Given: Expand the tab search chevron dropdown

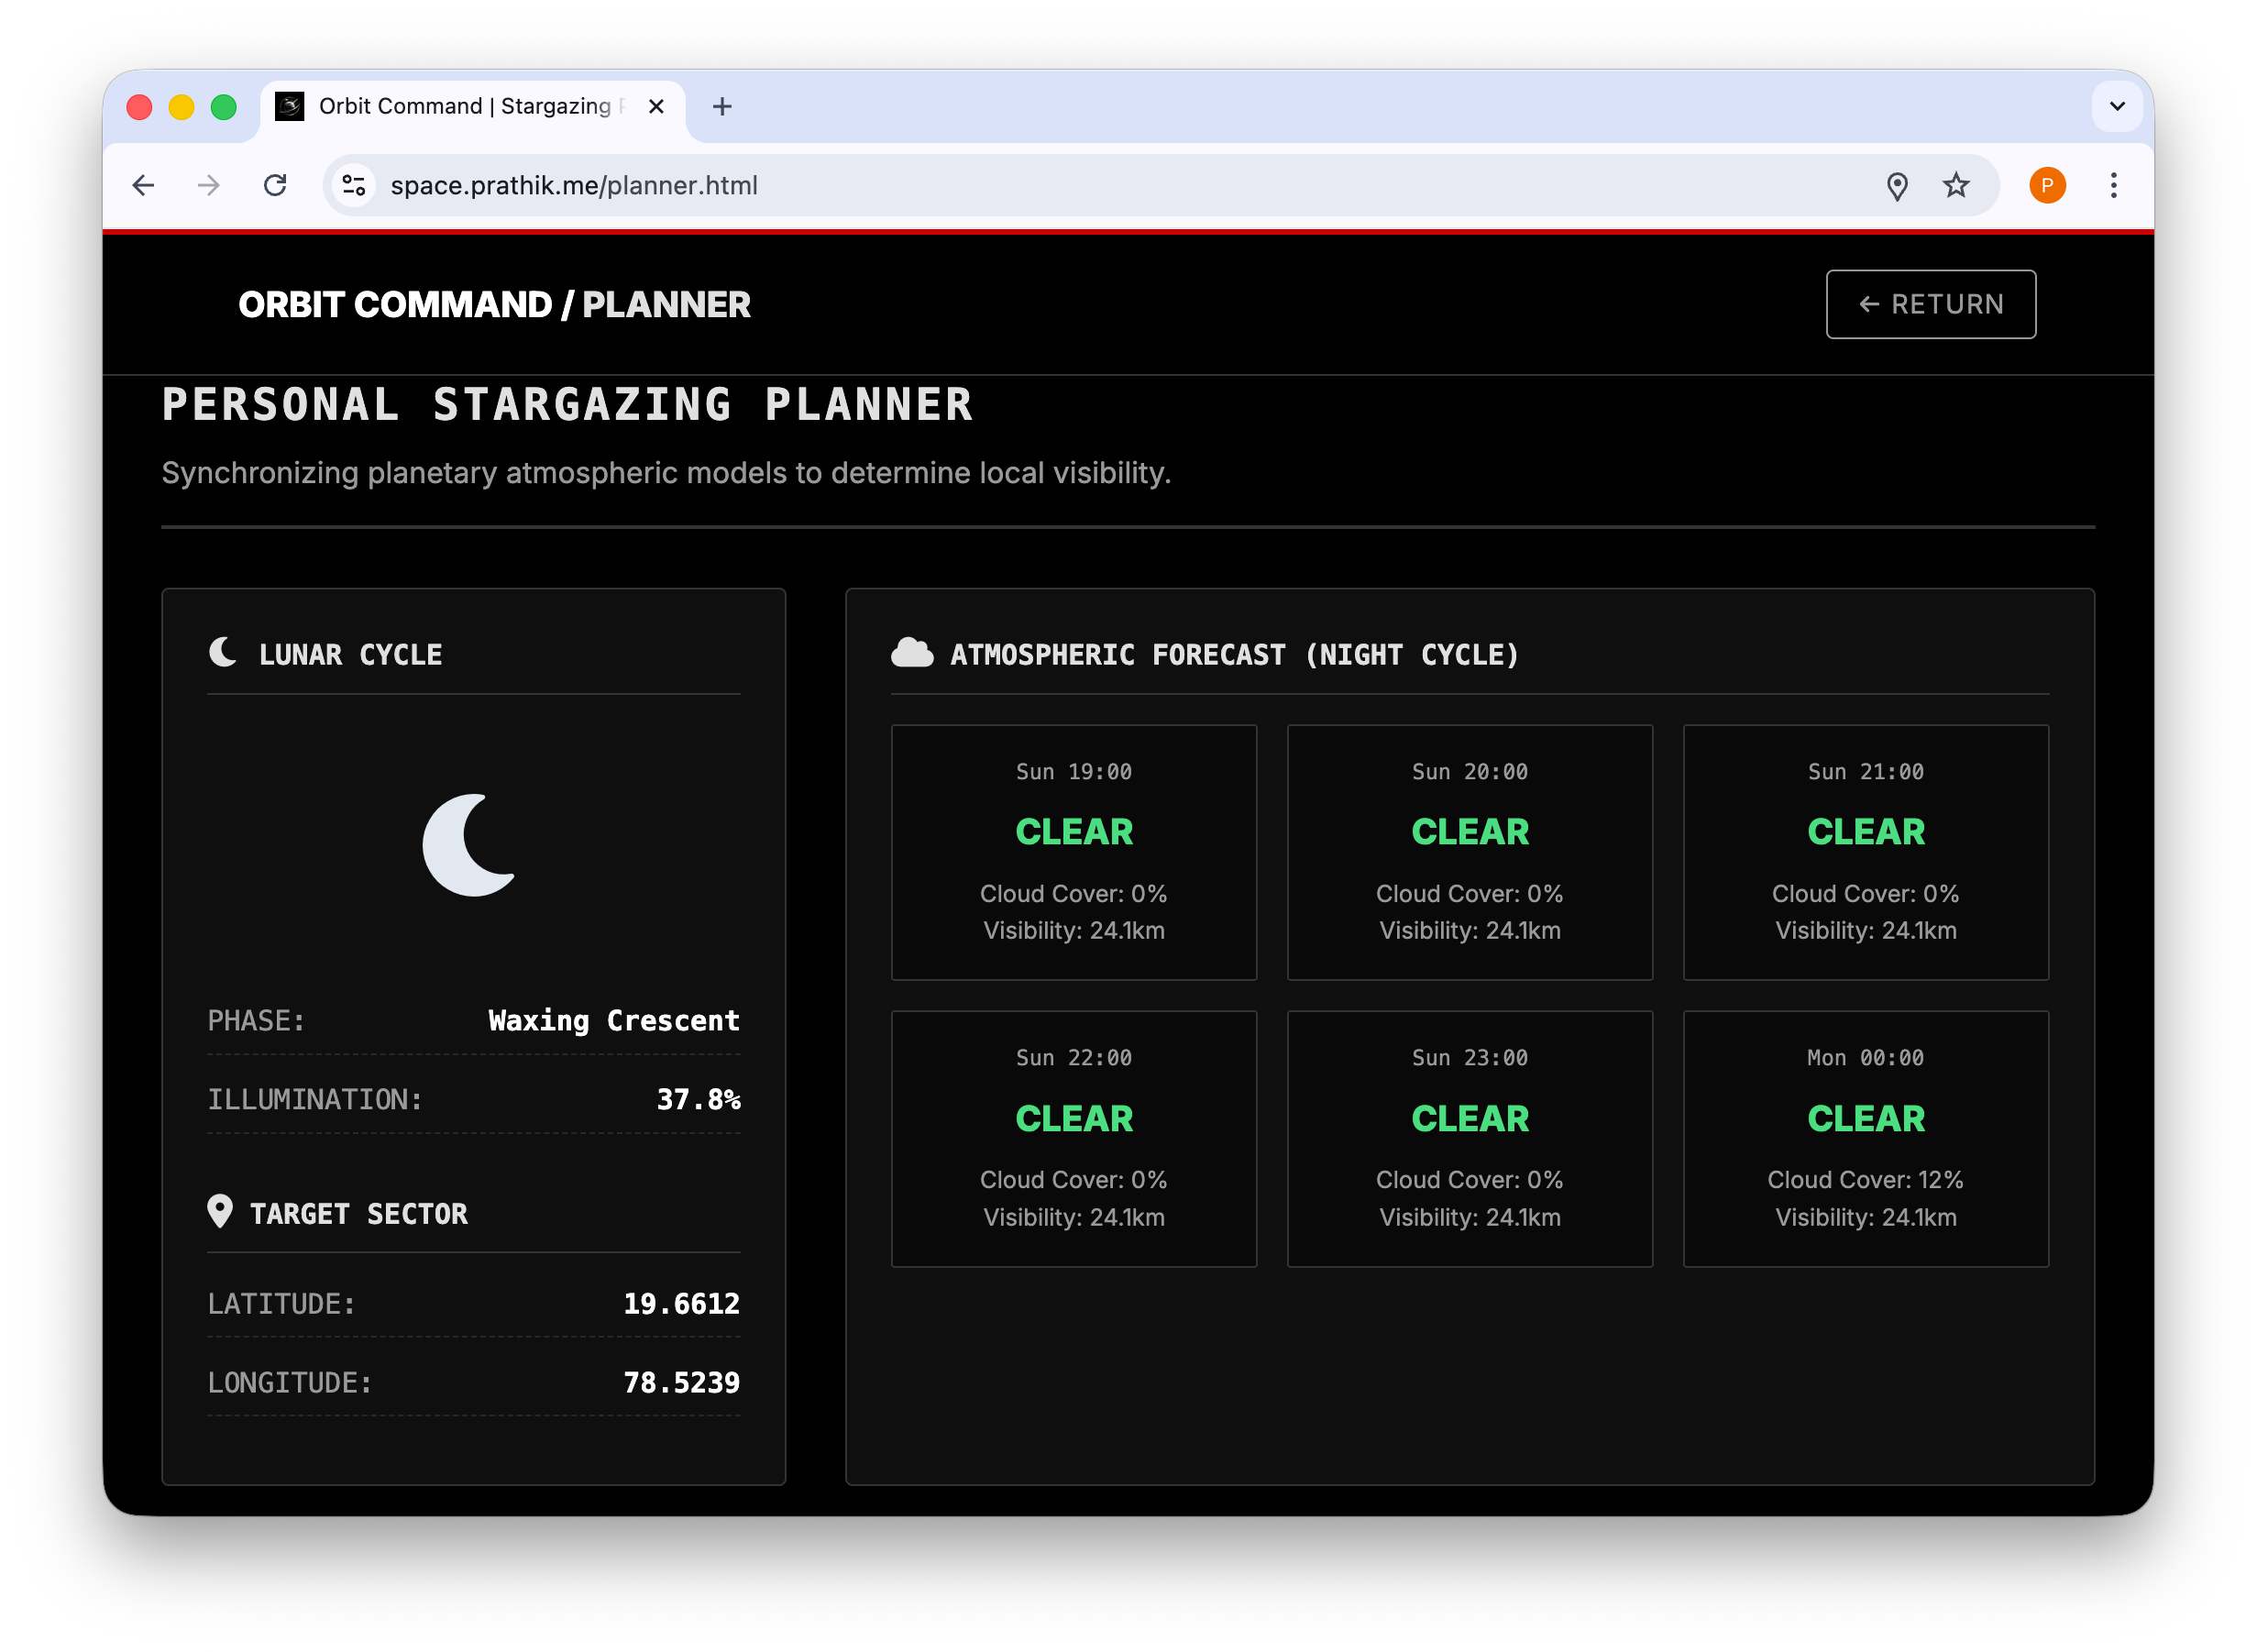Looking at the screenshot, I should pos(2116,106).
